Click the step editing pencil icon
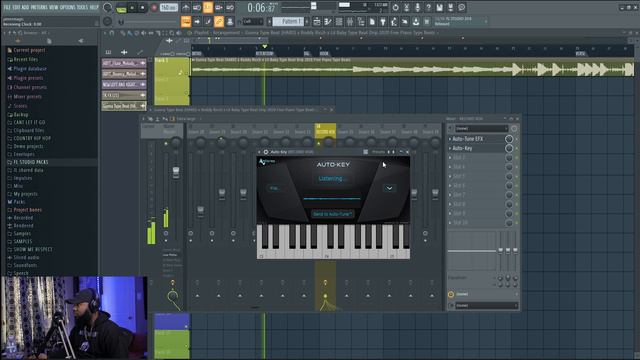 point(208,21)
